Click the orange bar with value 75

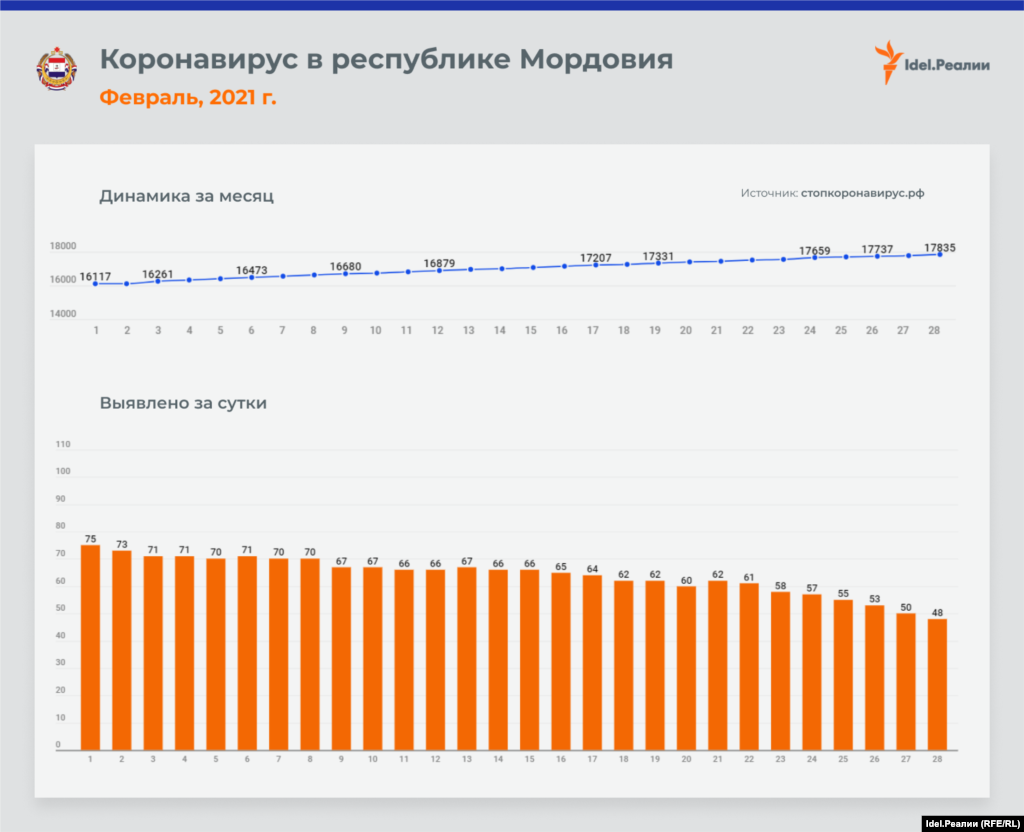click(x=90, y=647)
